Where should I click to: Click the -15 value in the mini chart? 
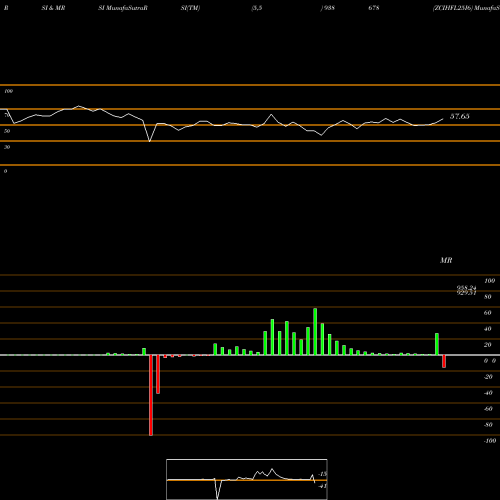pos(323,474)
